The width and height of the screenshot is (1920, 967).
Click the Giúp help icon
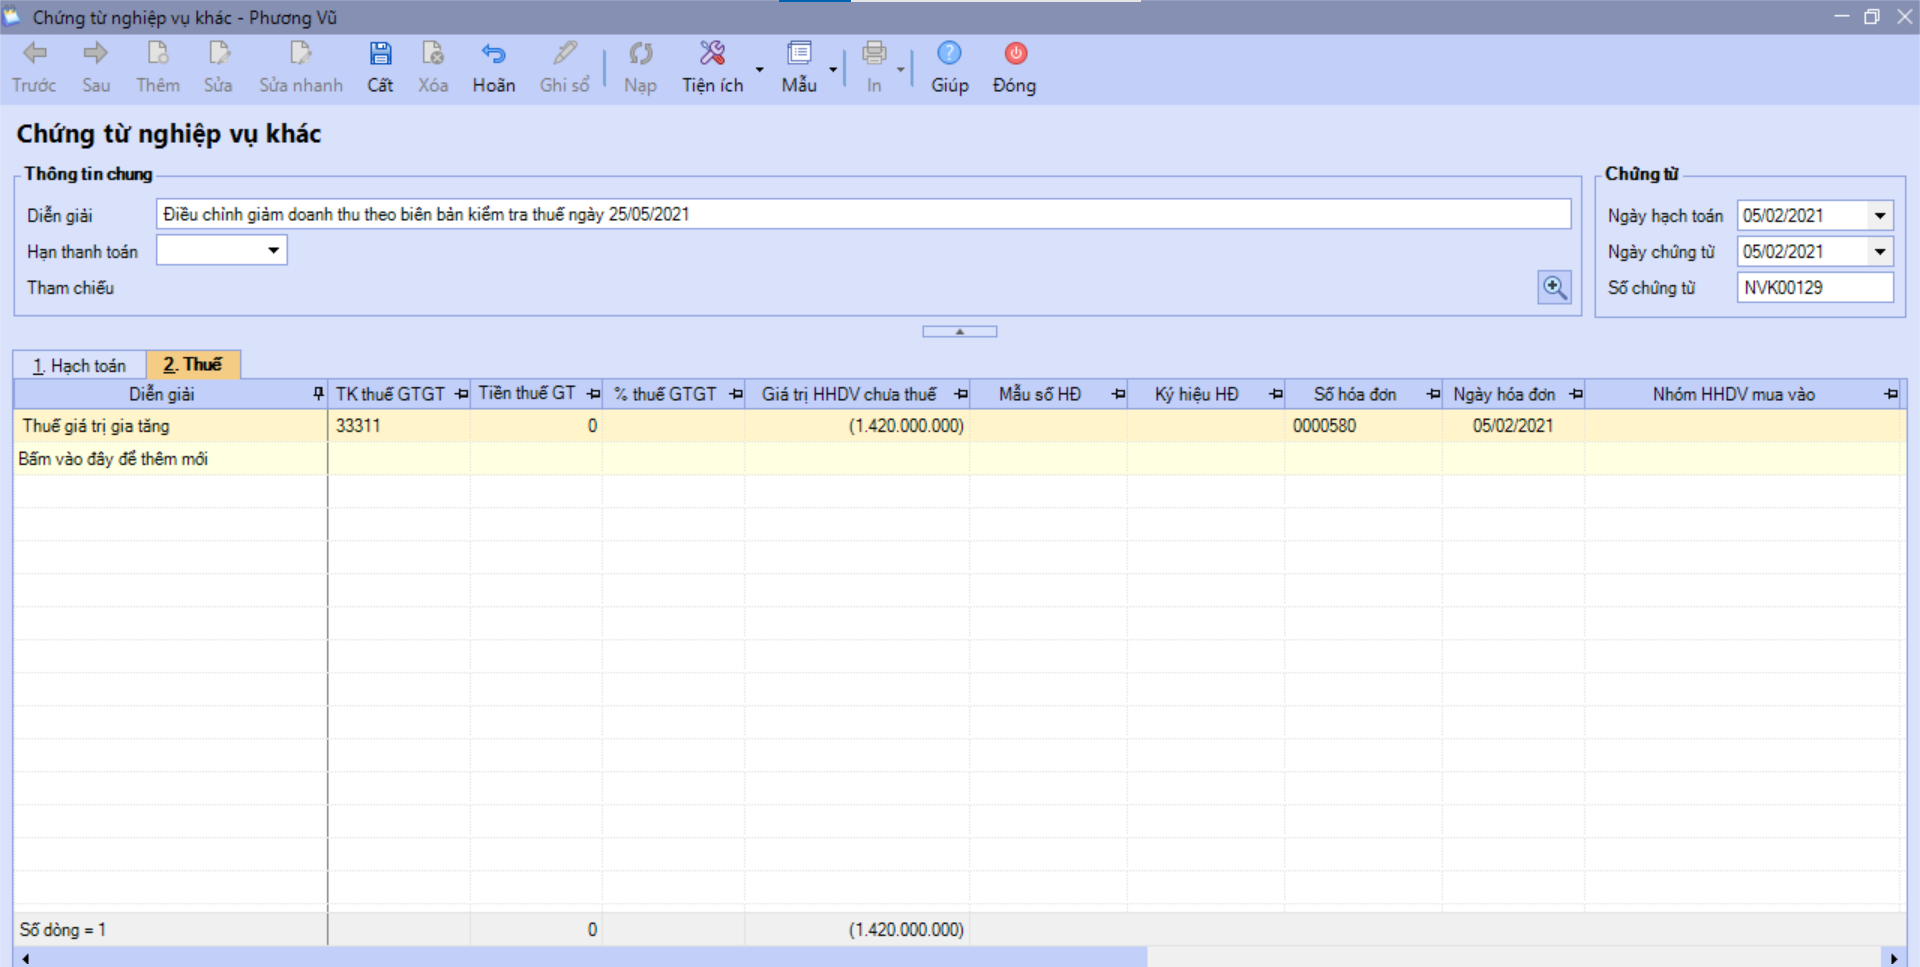pyautogui.click(x=949, y=54)
